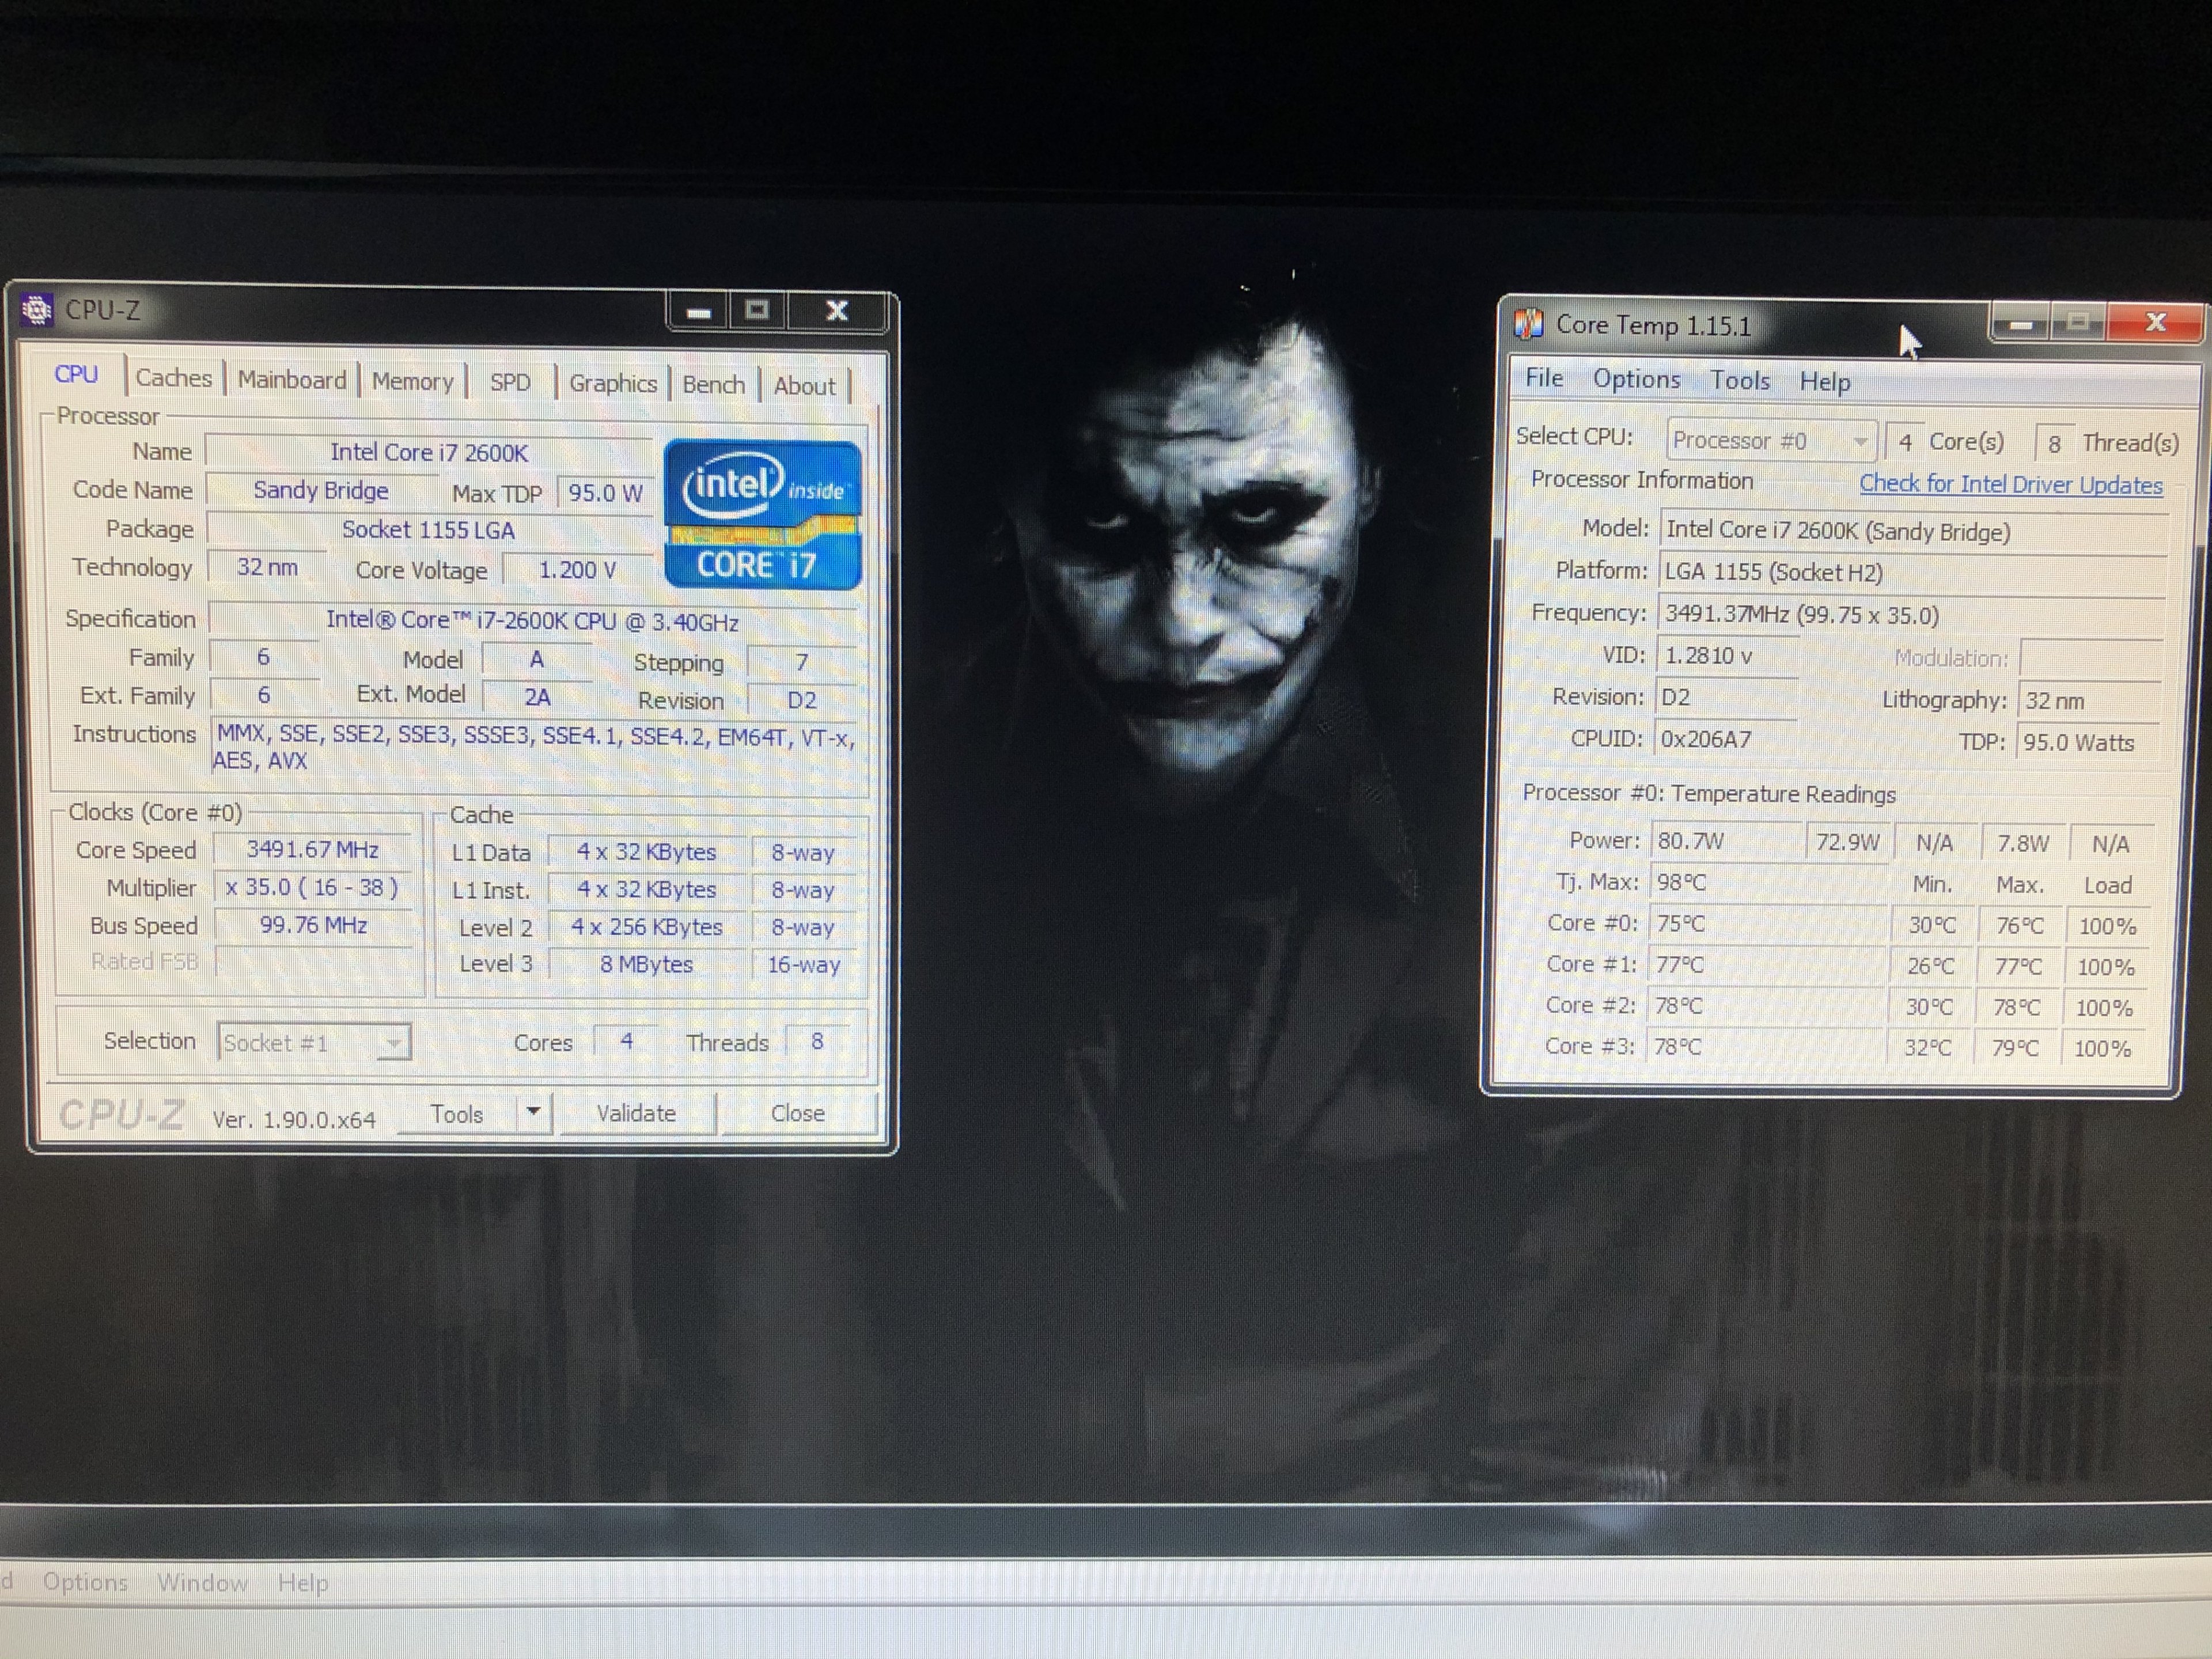
Task: Click the Core Temp title bar icon
Action: click(x=1528, y=324)
